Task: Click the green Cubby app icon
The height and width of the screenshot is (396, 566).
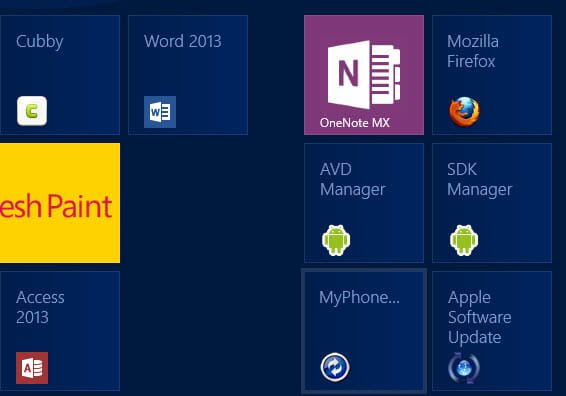Action: 32,111
